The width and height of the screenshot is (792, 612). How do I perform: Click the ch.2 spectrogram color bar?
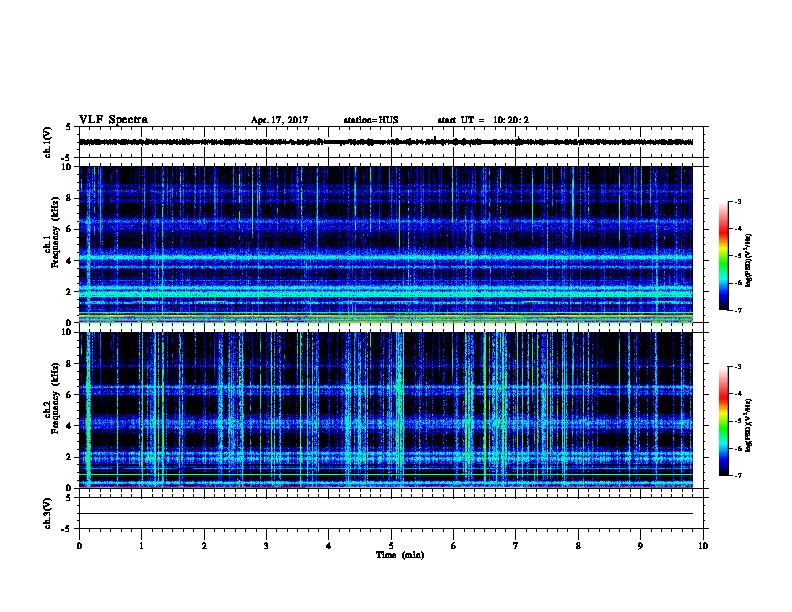pos(723,421)
